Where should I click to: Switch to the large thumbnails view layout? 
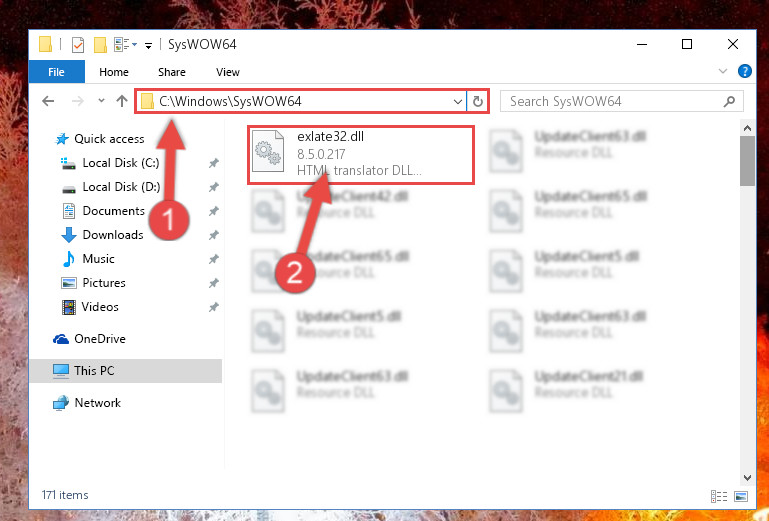click(x=741, y=496)
